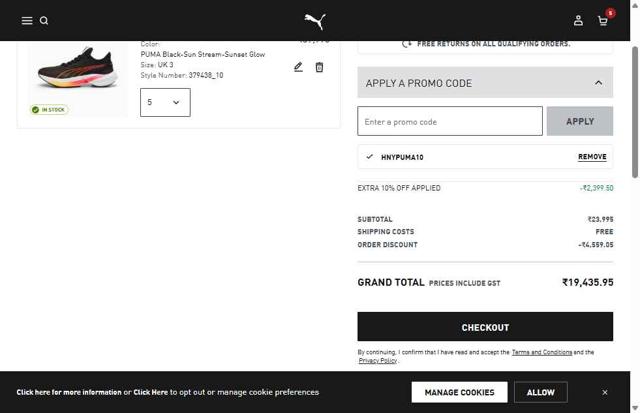Remove the HNYPUMA10 promo code

[592, 157]
